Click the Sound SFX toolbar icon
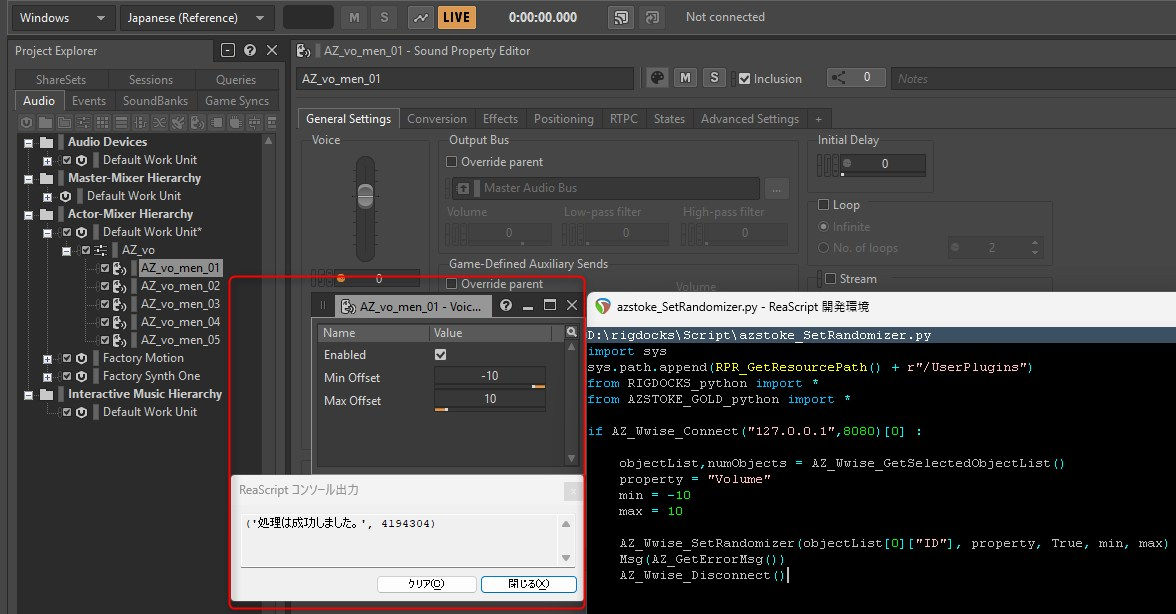 pyautogui.click(x=178, y=122)
